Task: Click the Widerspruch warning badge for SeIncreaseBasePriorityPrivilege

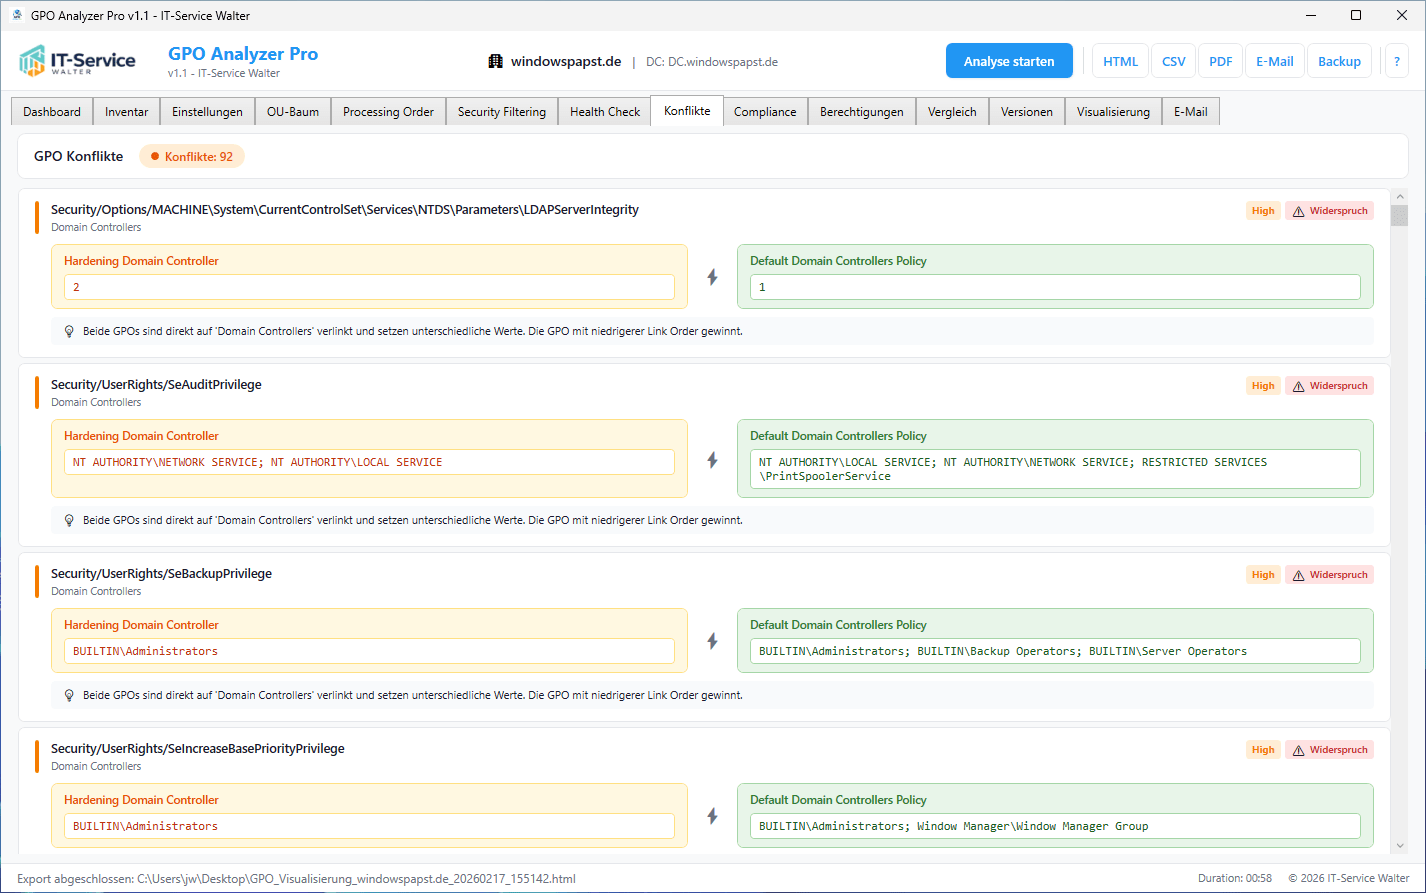Action: click(x=1329, y=750)
